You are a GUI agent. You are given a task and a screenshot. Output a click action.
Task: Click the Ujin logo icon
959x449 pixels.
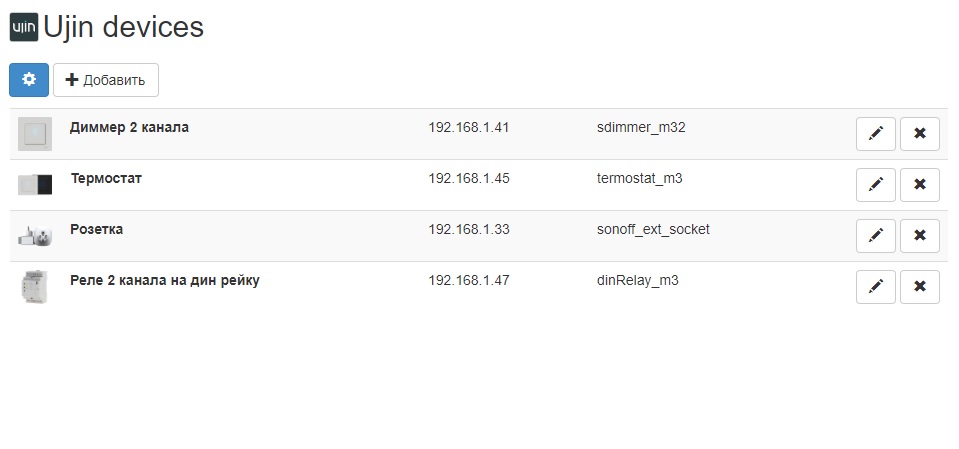[x=24, y=27]
